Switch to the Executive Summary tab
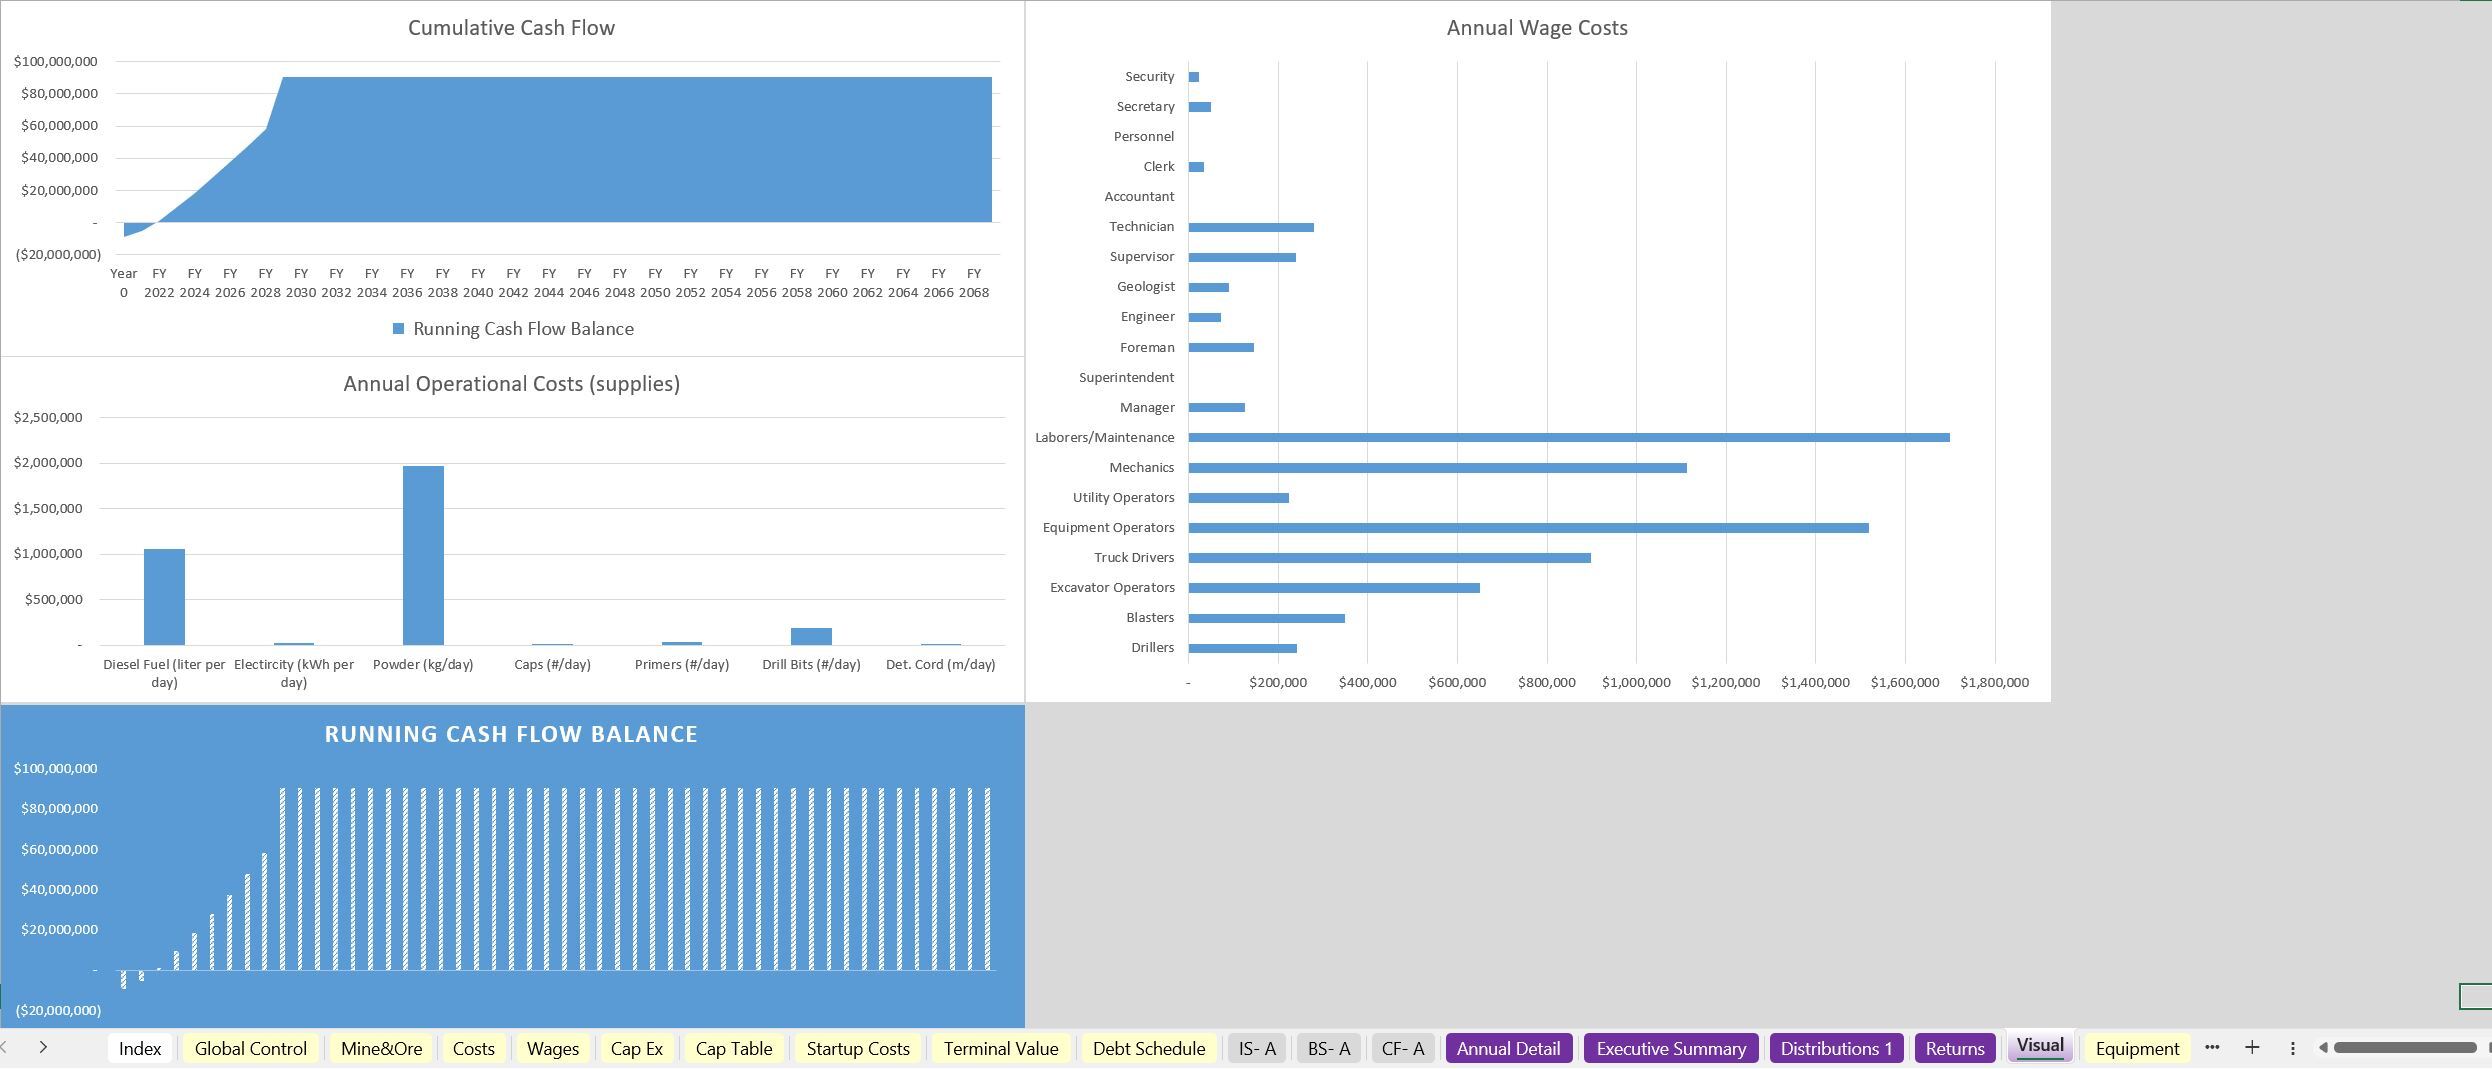The image size is (2492, 1069). pos(1670,1048)
